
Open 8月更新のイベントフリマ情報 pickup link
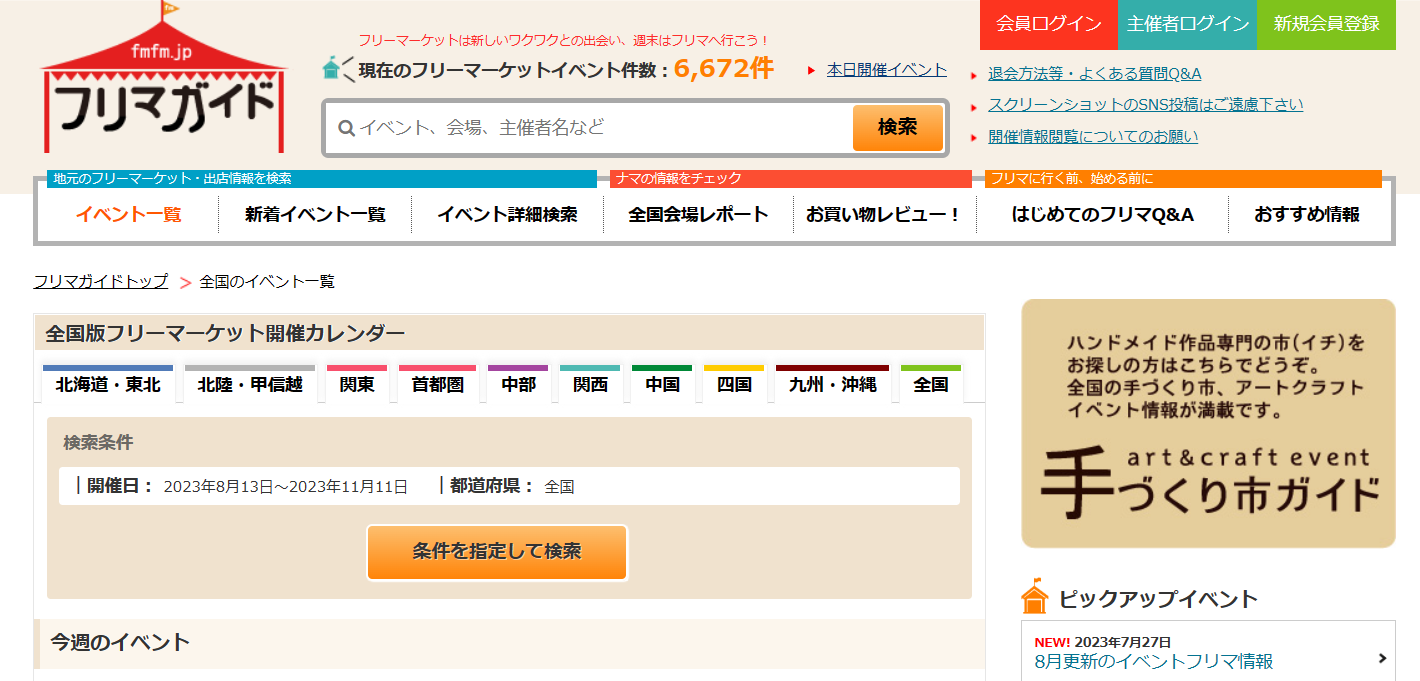(x=1154, y=661)
